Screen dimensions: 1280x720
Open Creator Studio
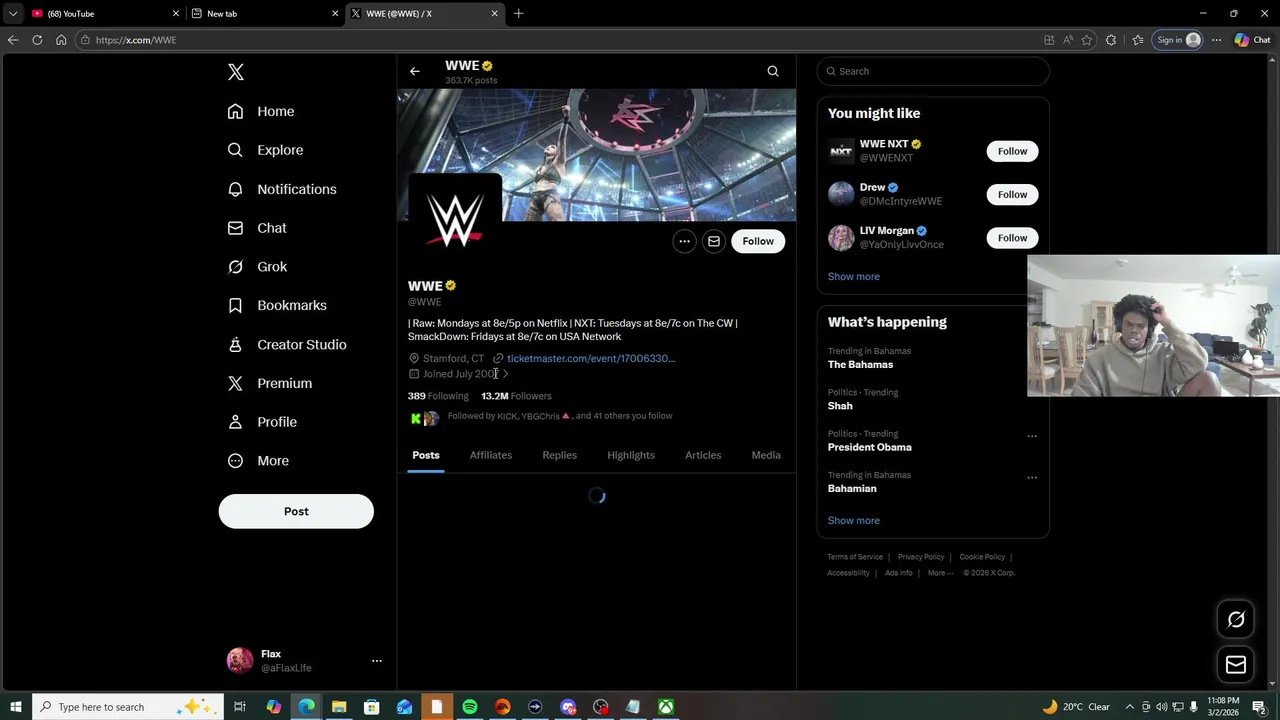coord(286,344)
